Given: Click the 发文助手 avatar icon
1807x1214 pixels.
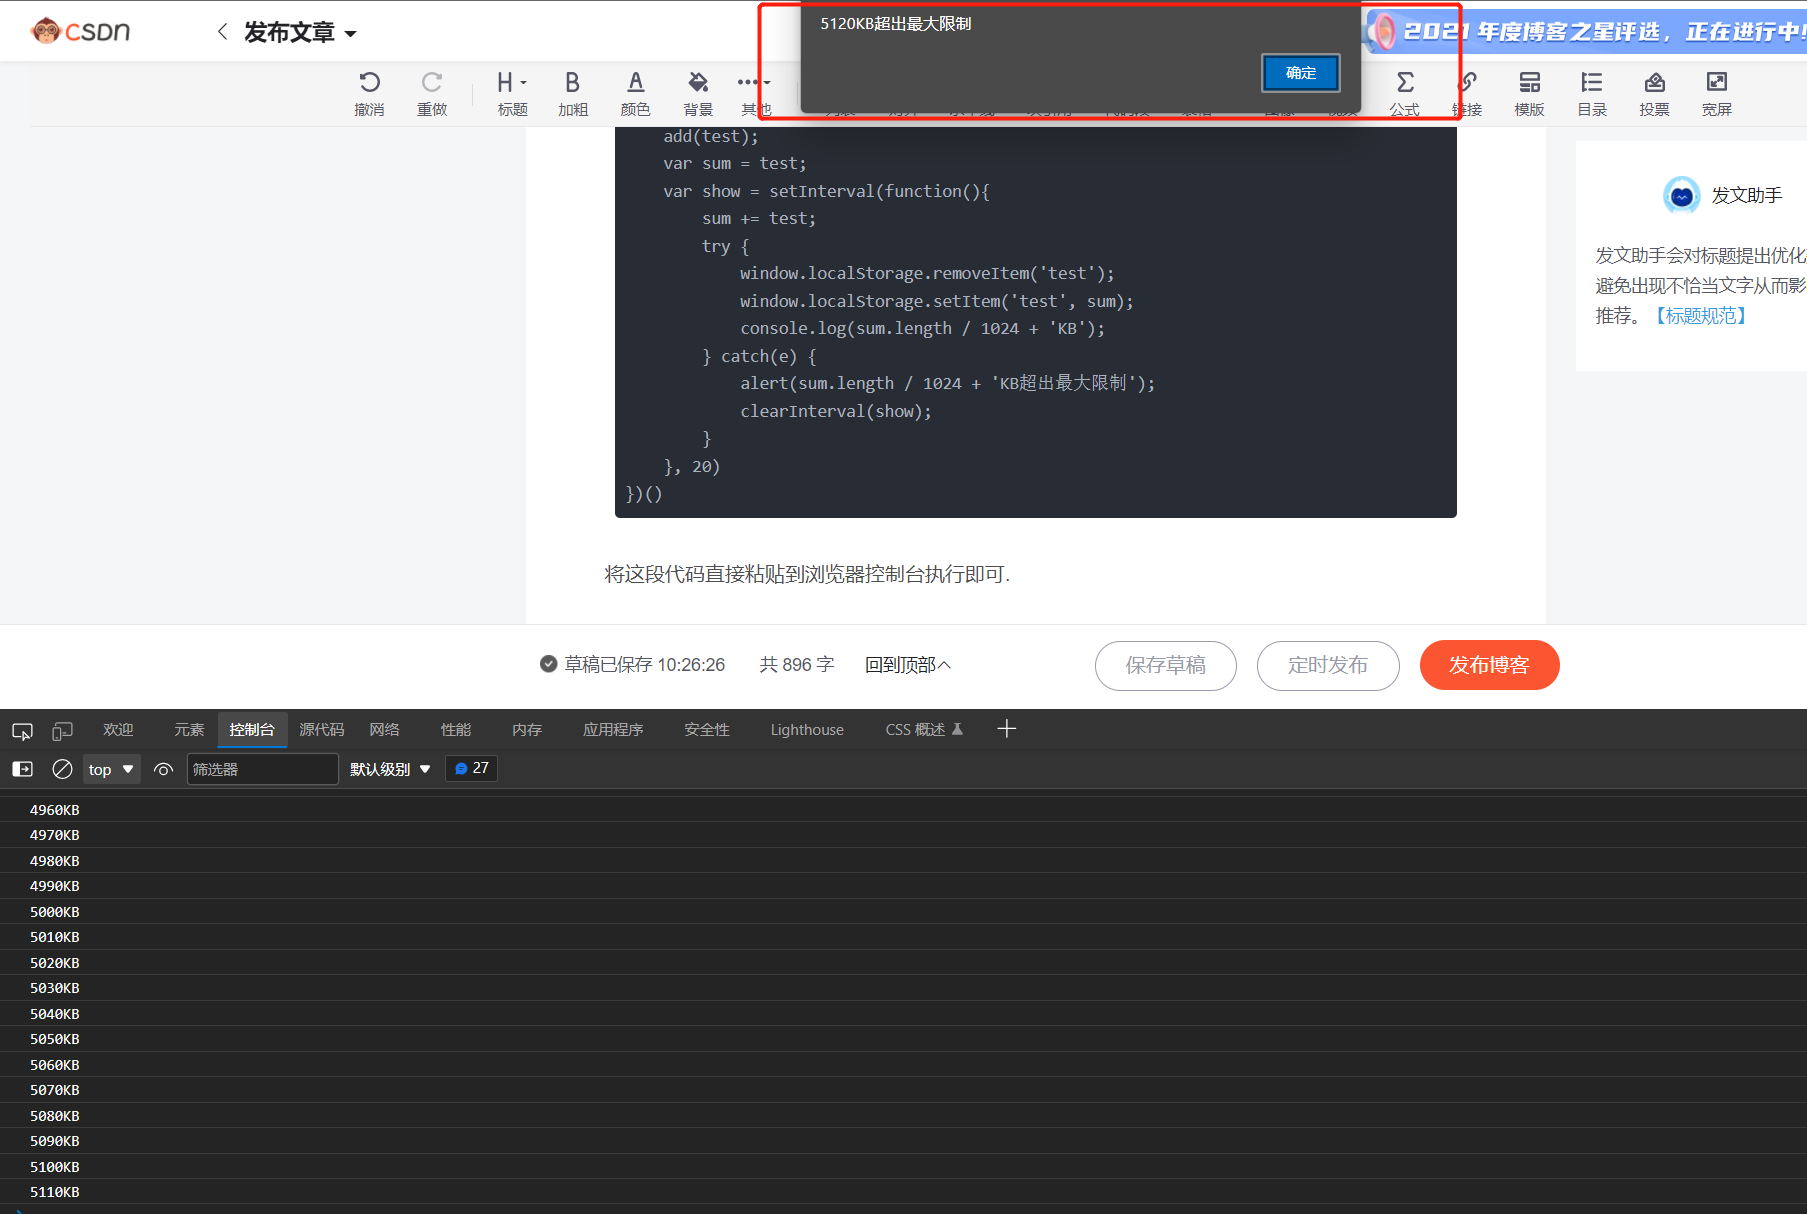Looking at the screenshot, I should coord(1681,195).
